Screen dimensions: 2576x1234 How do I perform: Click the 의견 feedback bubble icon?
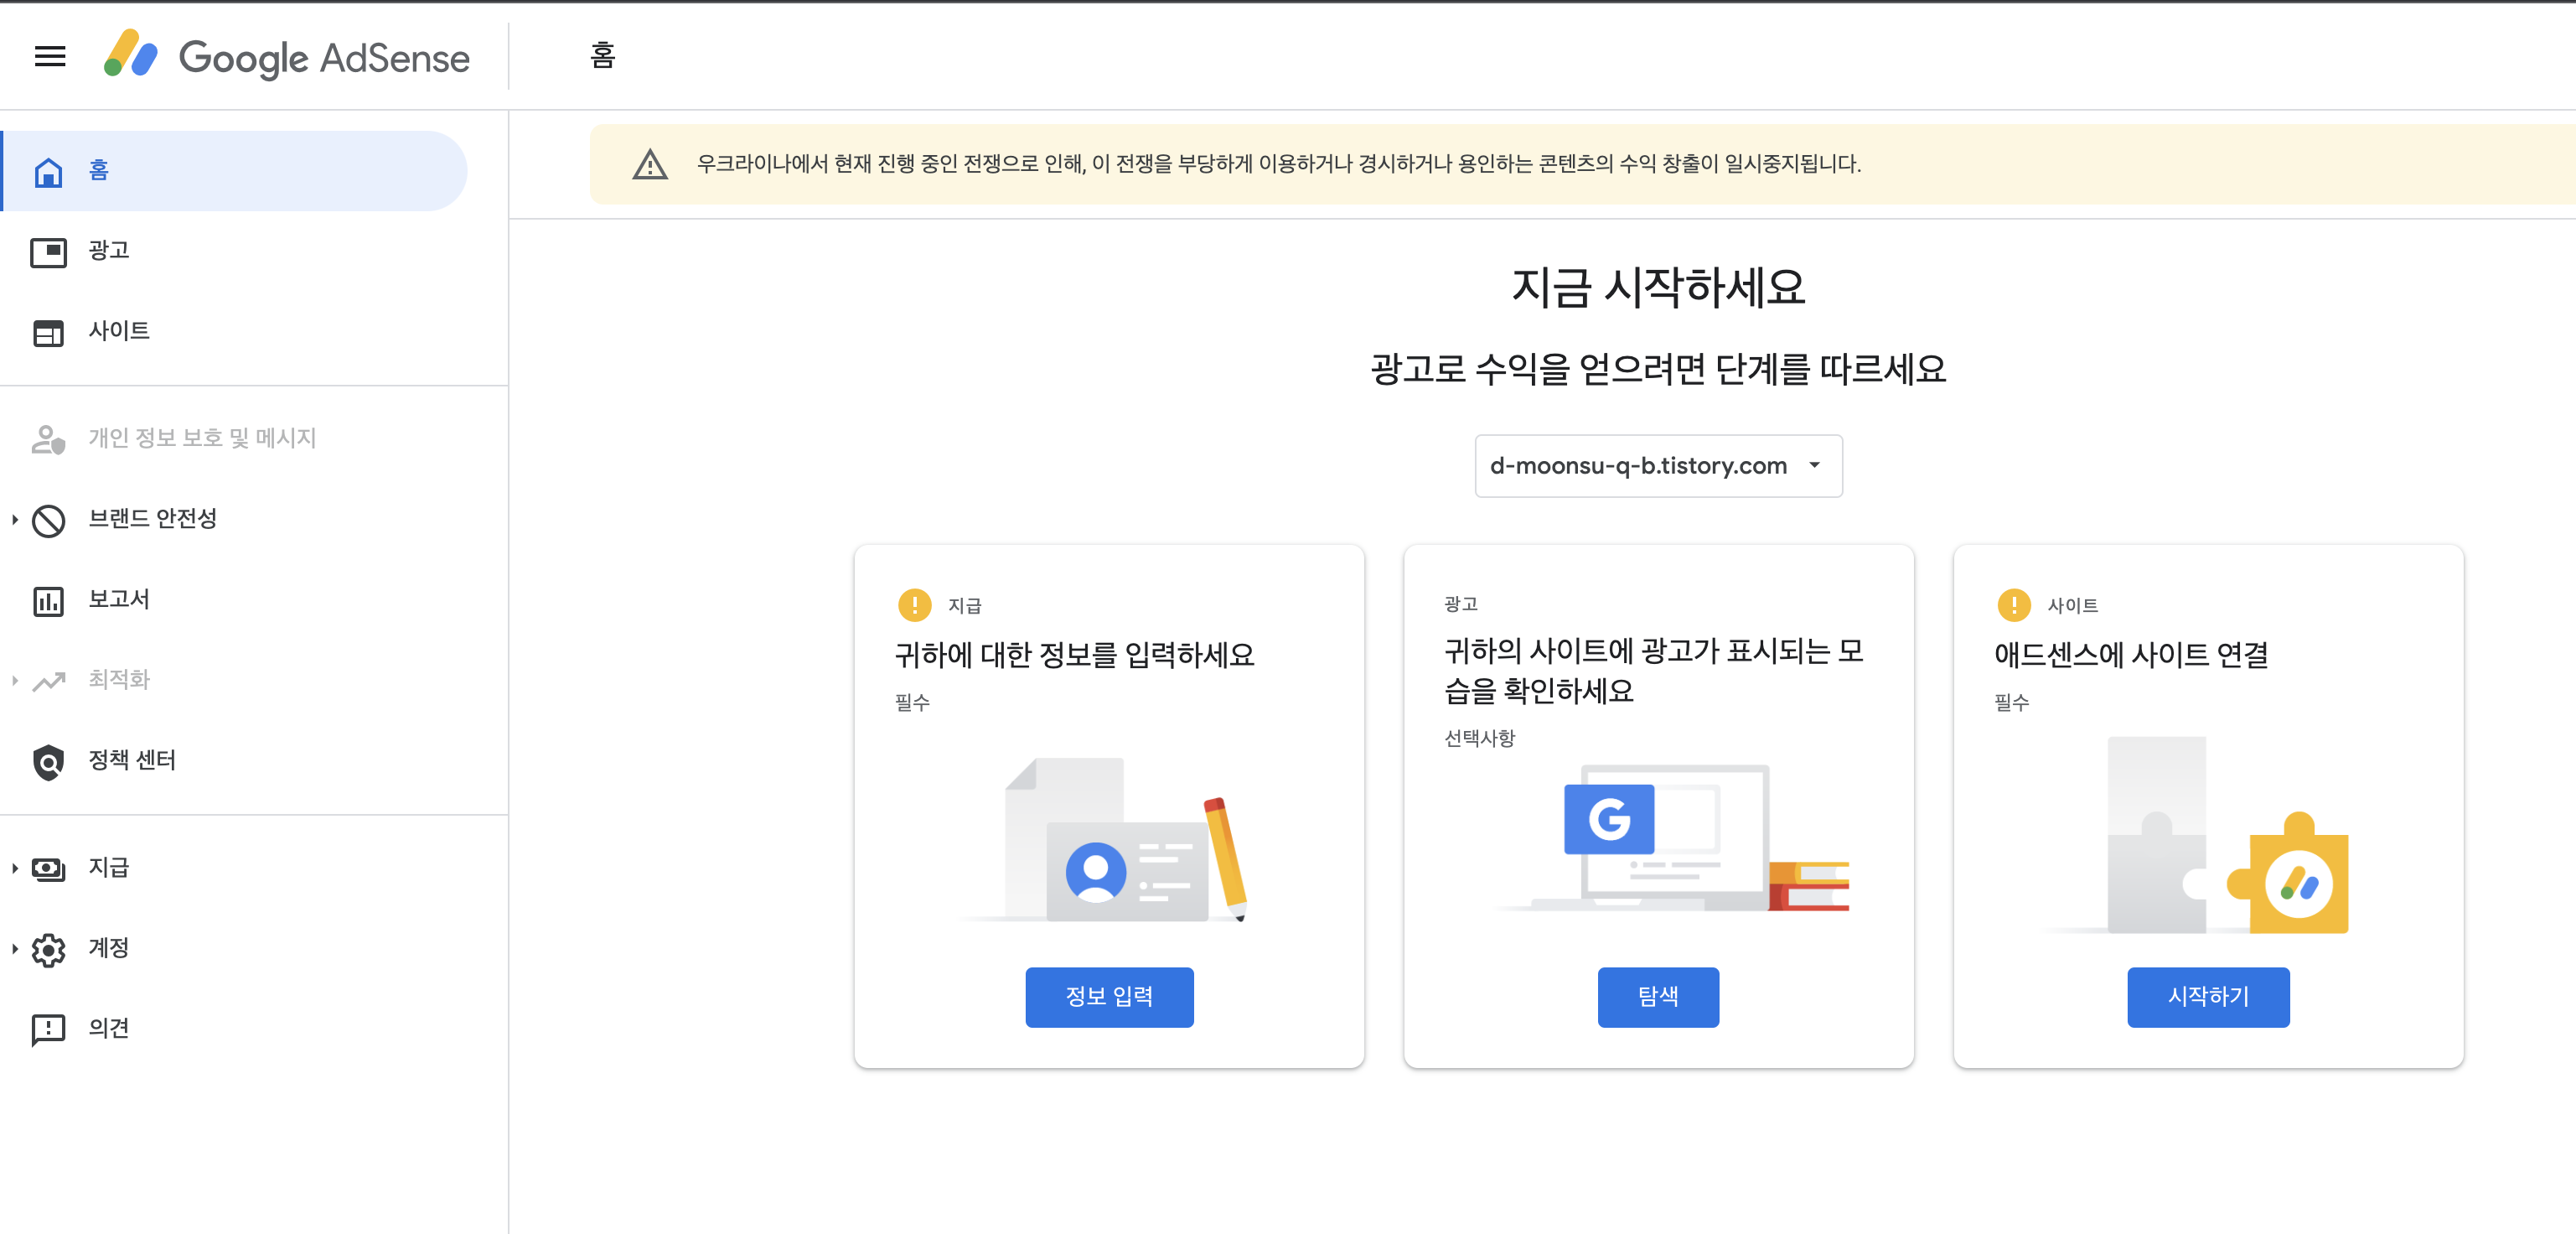[48, 1029]
